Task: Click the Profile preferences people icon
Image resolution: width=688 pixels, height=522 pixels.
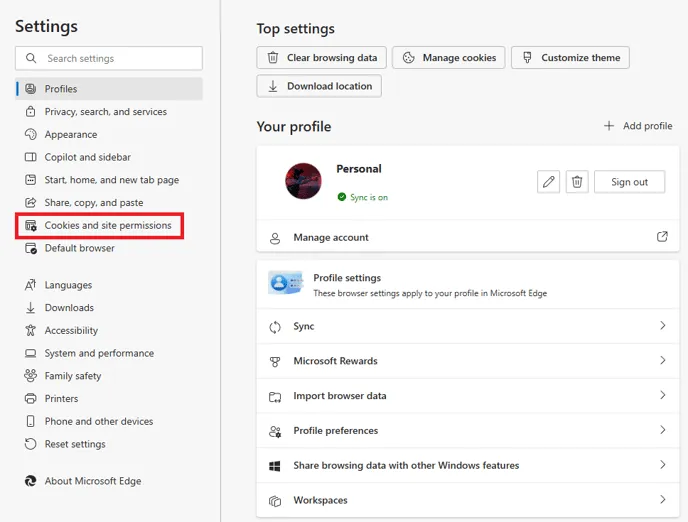Action: (275, 432)
